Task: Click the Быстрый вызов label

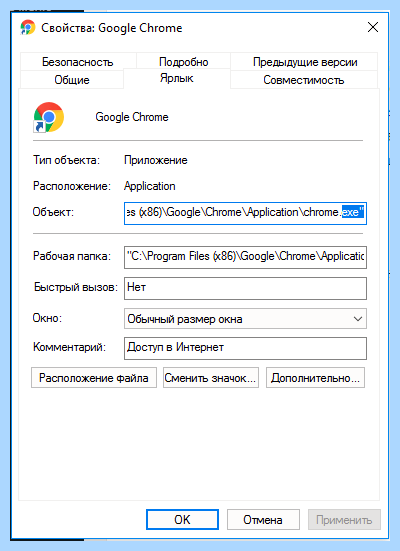Action: tap(76, 287)
